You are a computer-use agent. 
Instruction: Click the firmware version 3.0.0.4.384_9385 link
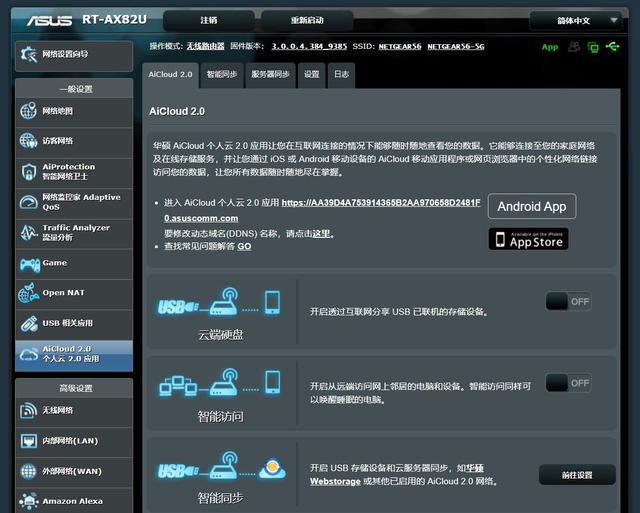309,47
